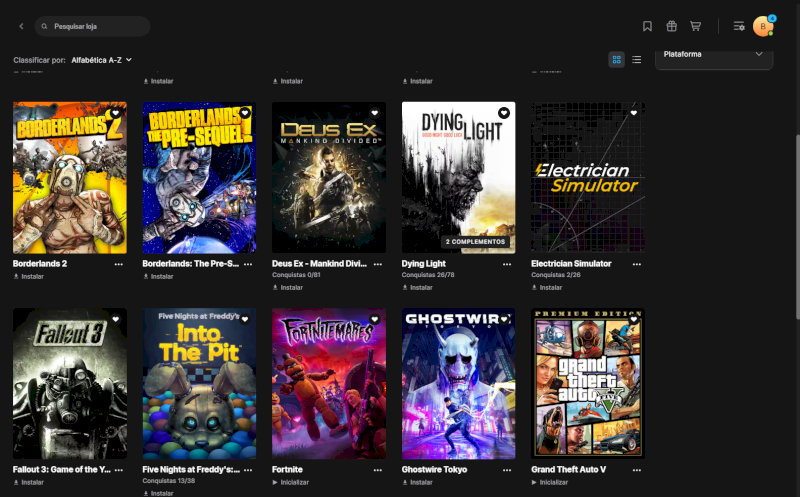Click the Pesquisar loja search field
Image resolution: width=800 pixels, height=497 pixels.
tap(92, 26)
